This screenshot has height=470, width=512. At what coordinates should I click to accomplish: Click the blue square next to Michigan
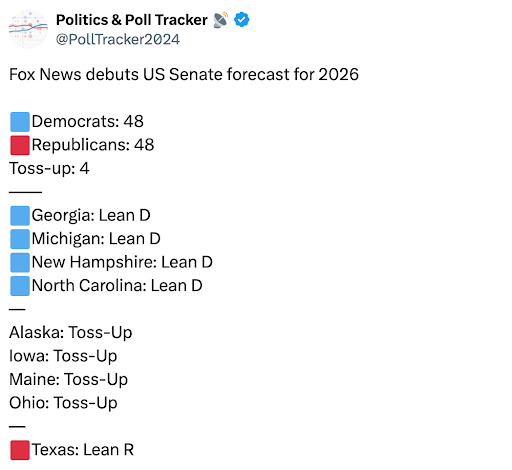coord(20,239)
